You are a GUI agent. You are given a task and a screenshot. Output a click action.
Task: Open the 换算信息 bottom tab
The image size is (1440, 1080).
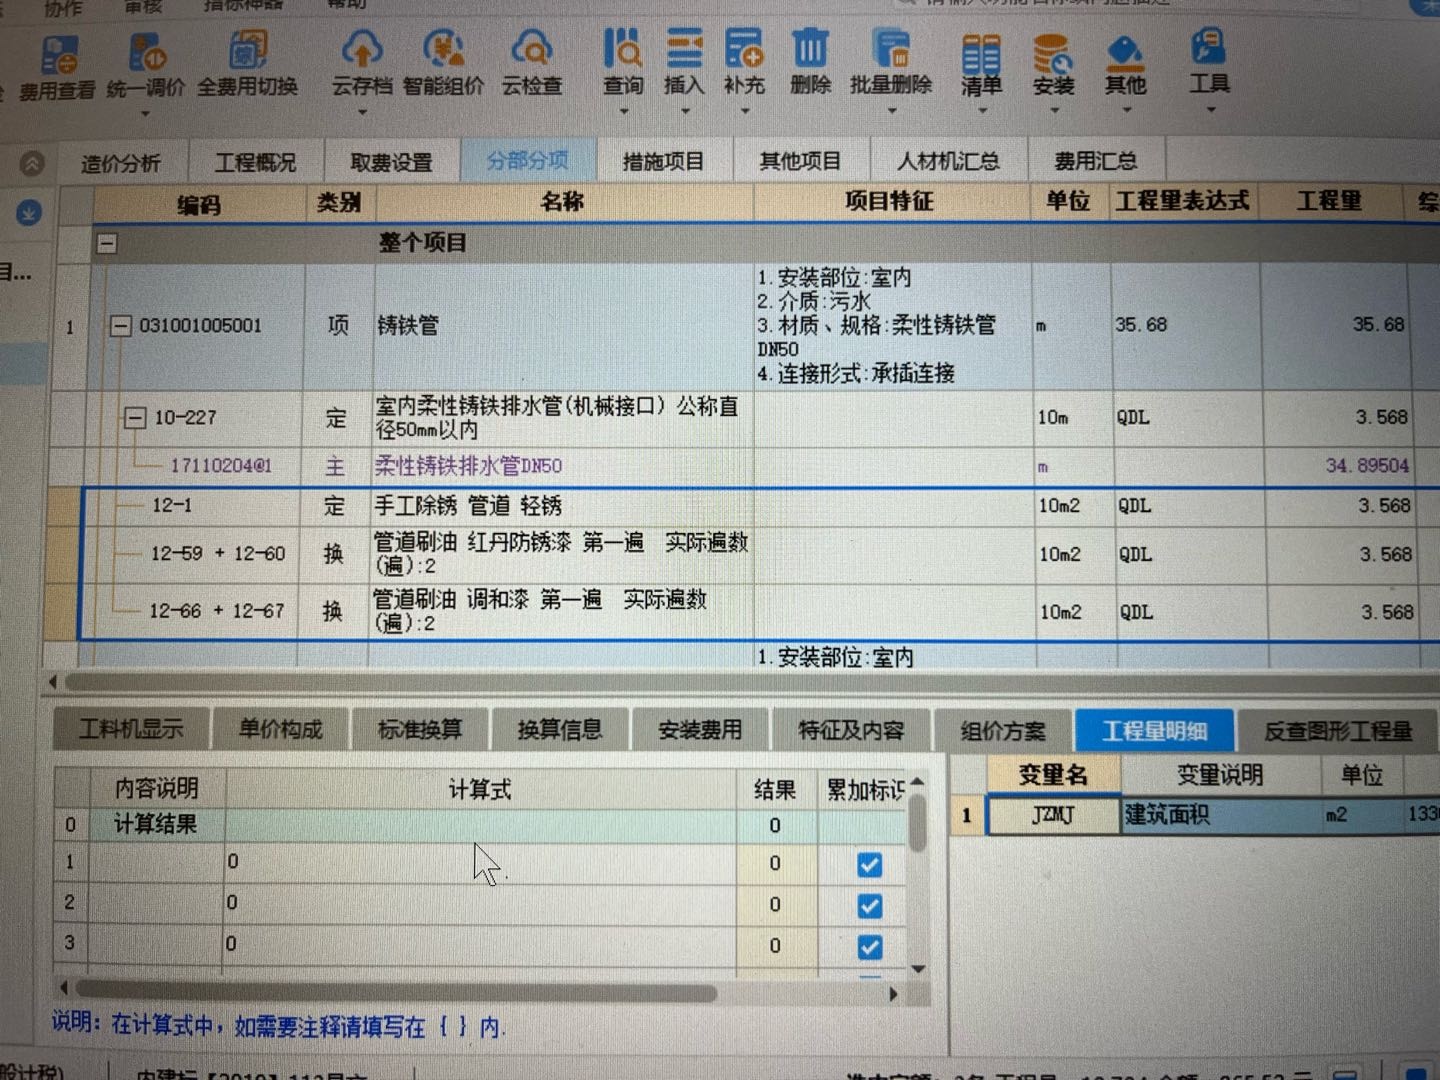pos(560,729)
